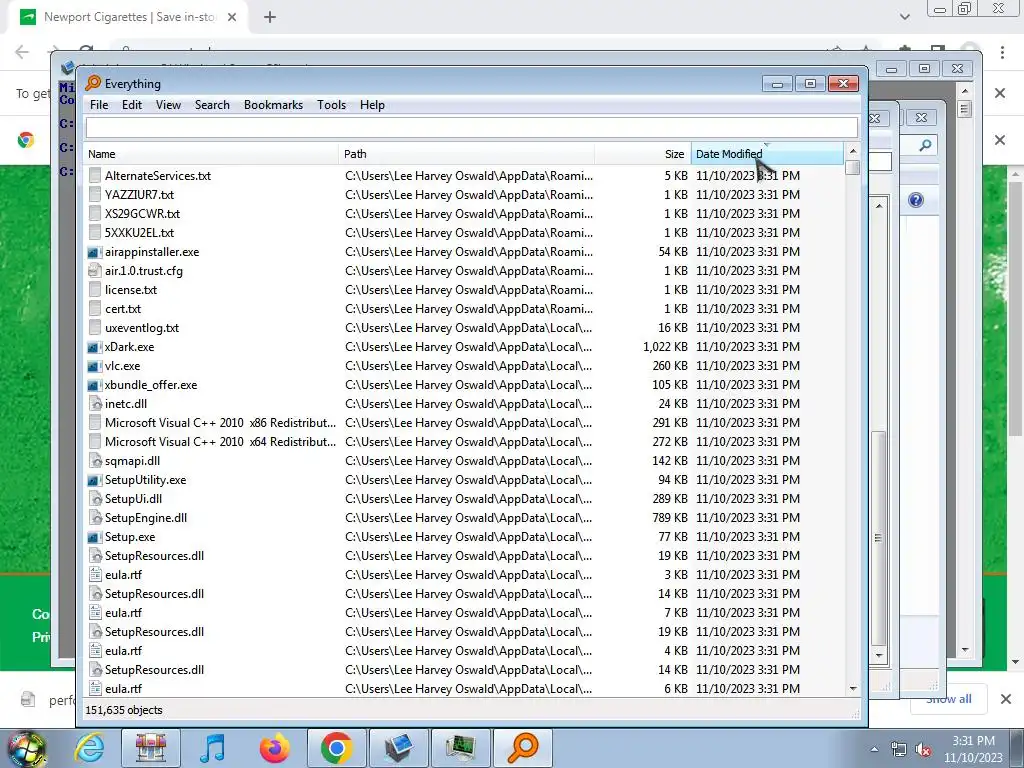Open Firefox from taskbar
This screenshot has height=768, width=1024.
(x=274, y=748)
